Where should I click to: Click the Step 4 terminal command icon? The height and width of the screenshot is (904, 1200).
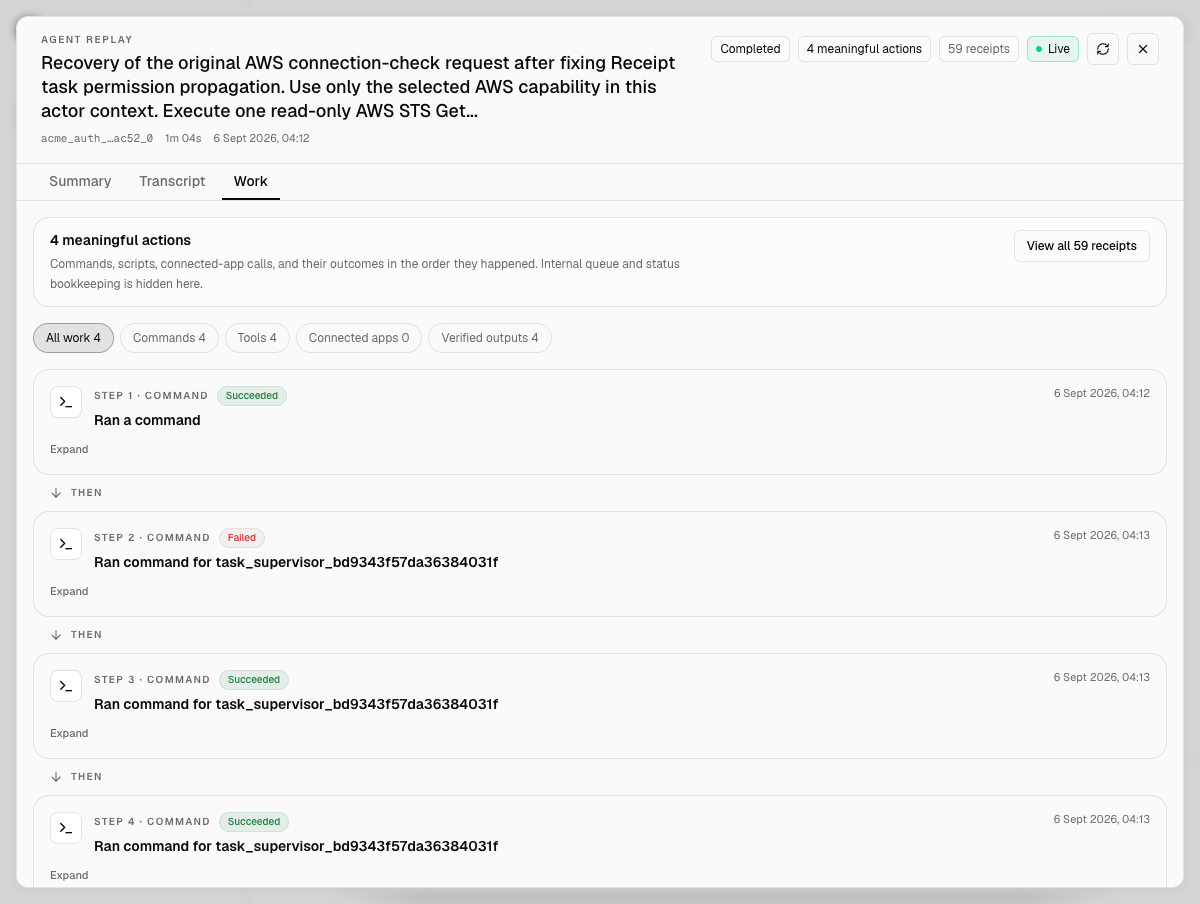(x=66, y=828)
